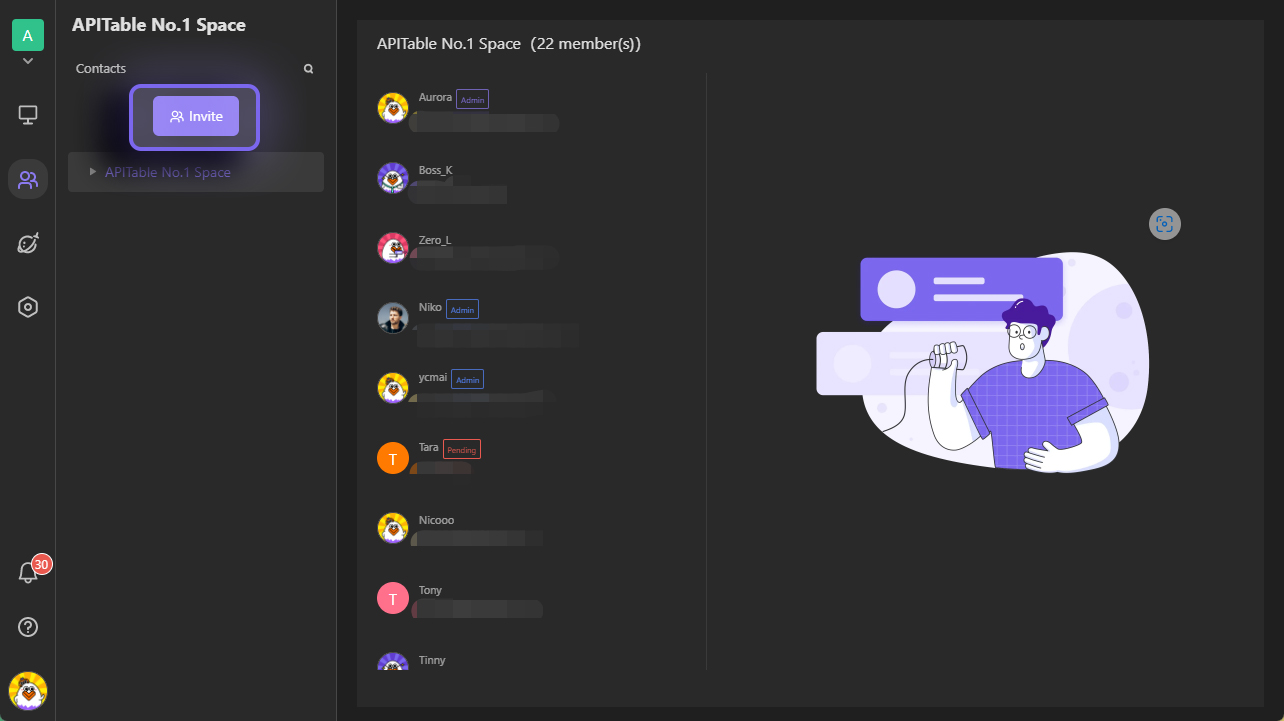Viewport: 1284px width, 721px height.
Task: Click the APITable No.1 Space sidebar title
Action: (x=159, y=25)
